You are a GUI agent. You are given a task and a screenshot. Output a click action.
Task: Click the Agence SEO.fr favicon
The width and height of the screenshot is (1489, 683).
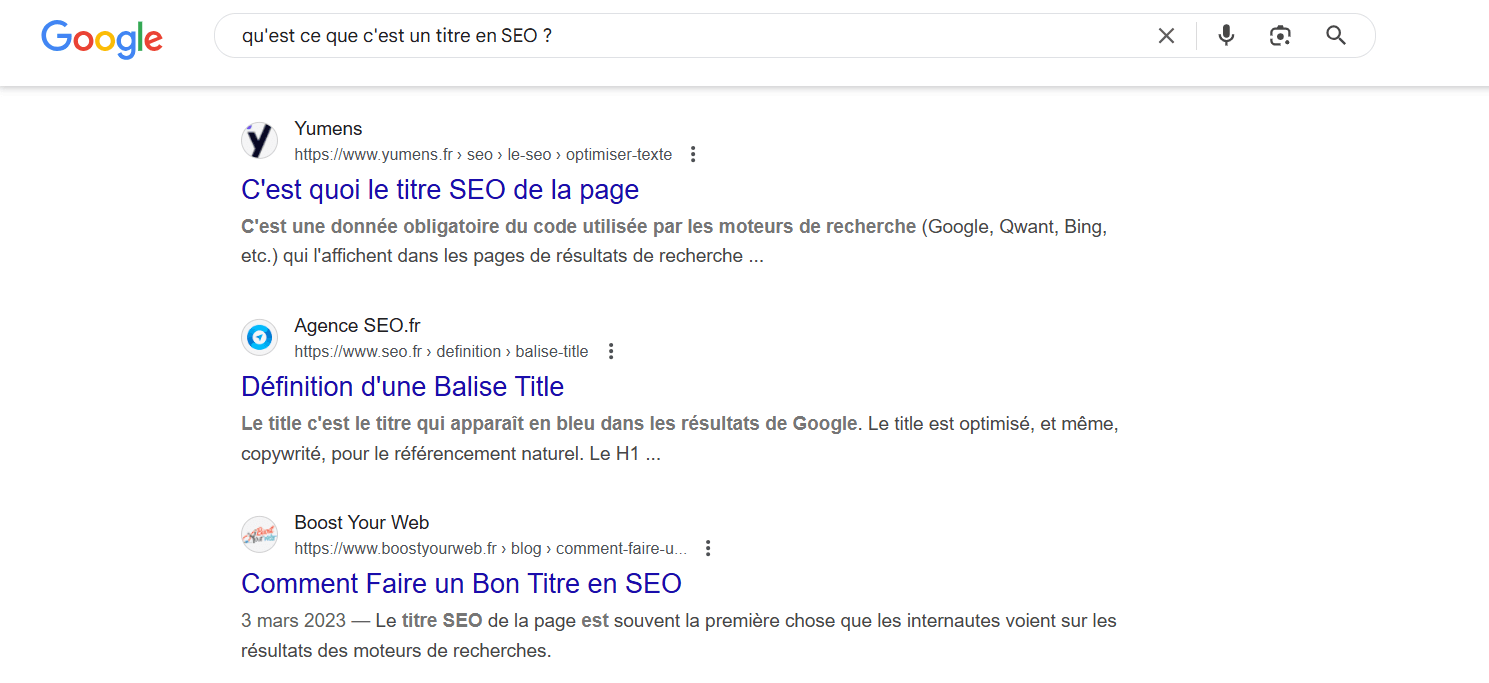260,338
